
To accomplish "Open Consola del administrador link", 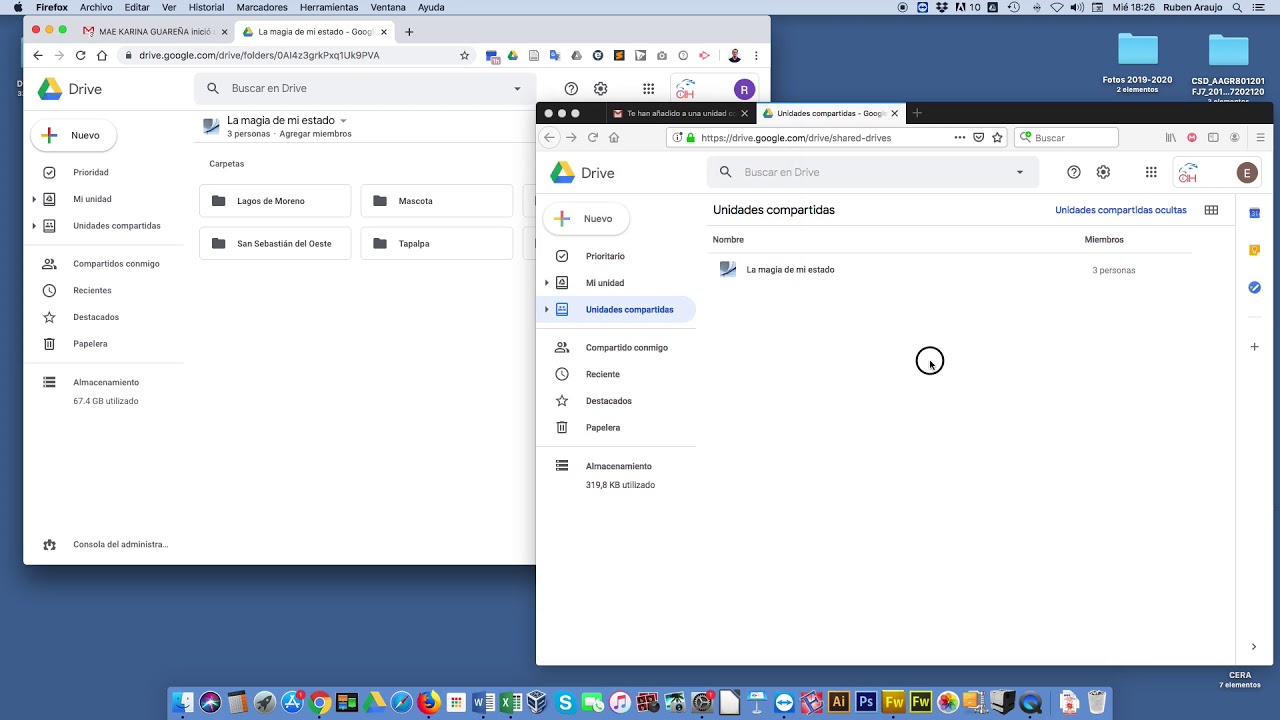I will coord(120,545).
